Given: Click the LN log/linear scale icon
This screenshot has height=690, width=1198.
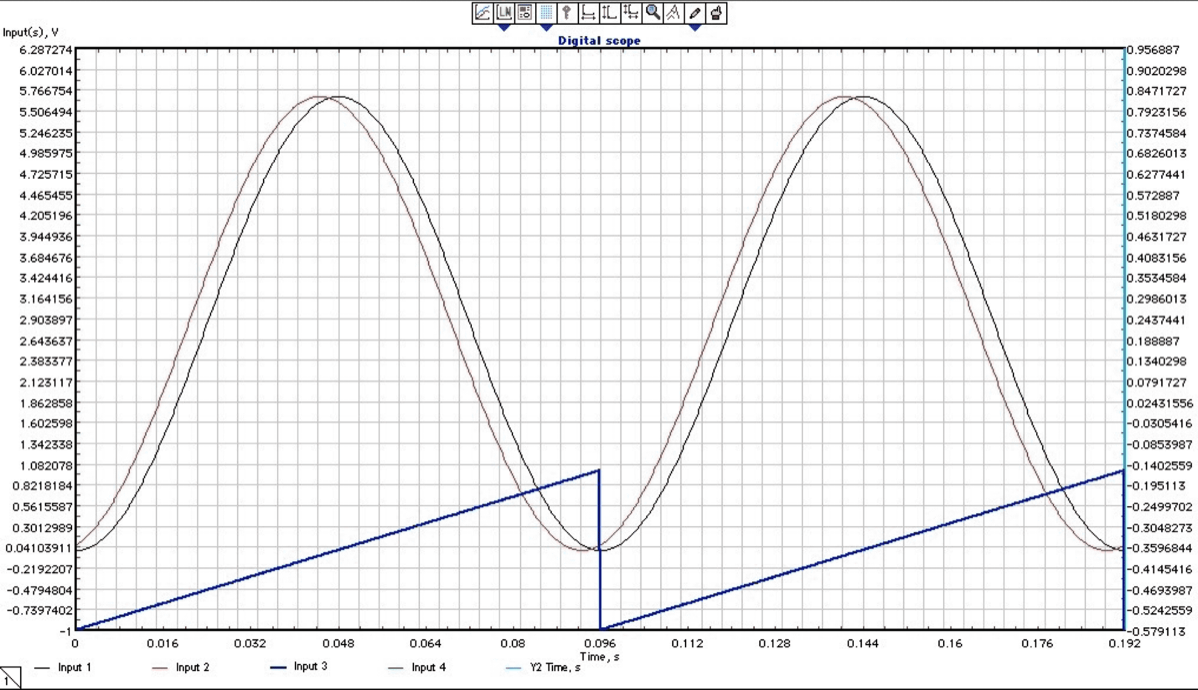Looking at the screenshot, I should click(x=504, y=13).
